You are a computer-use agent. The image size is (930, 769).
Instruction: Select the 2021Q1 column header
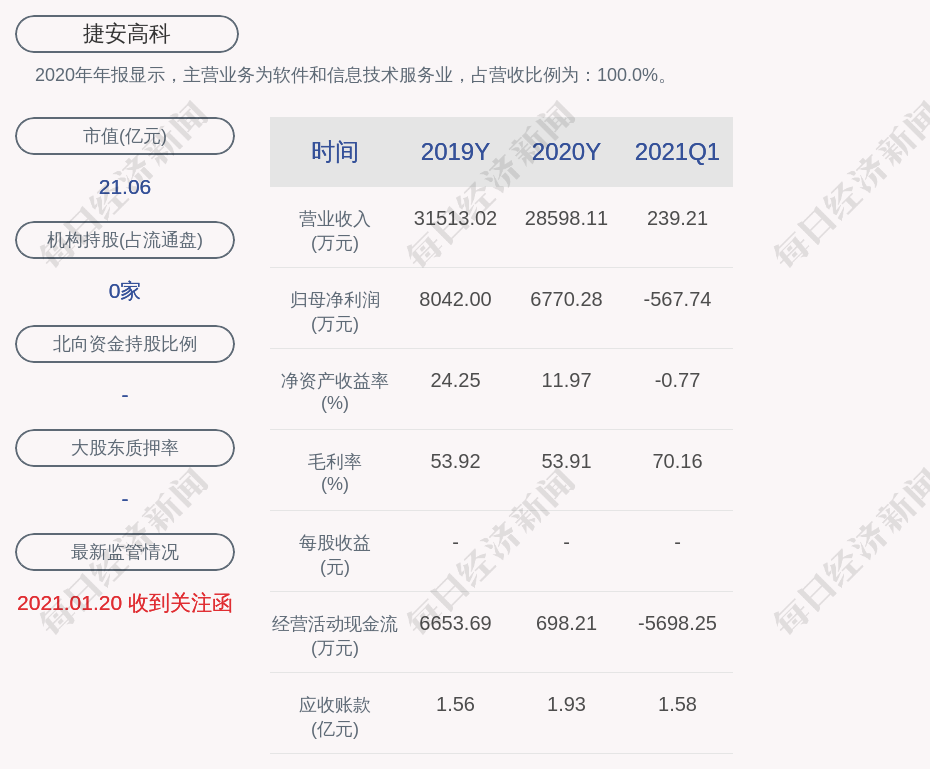coord(677,152)
